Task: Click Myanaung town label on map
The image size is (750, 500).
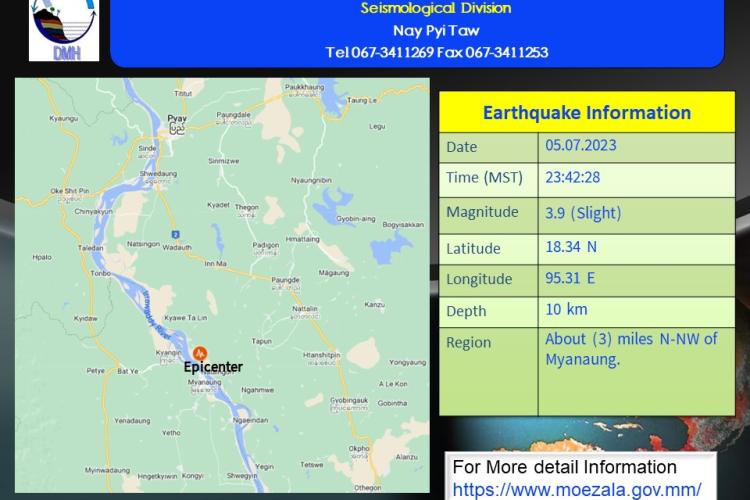Action: (x=205, y=382)
